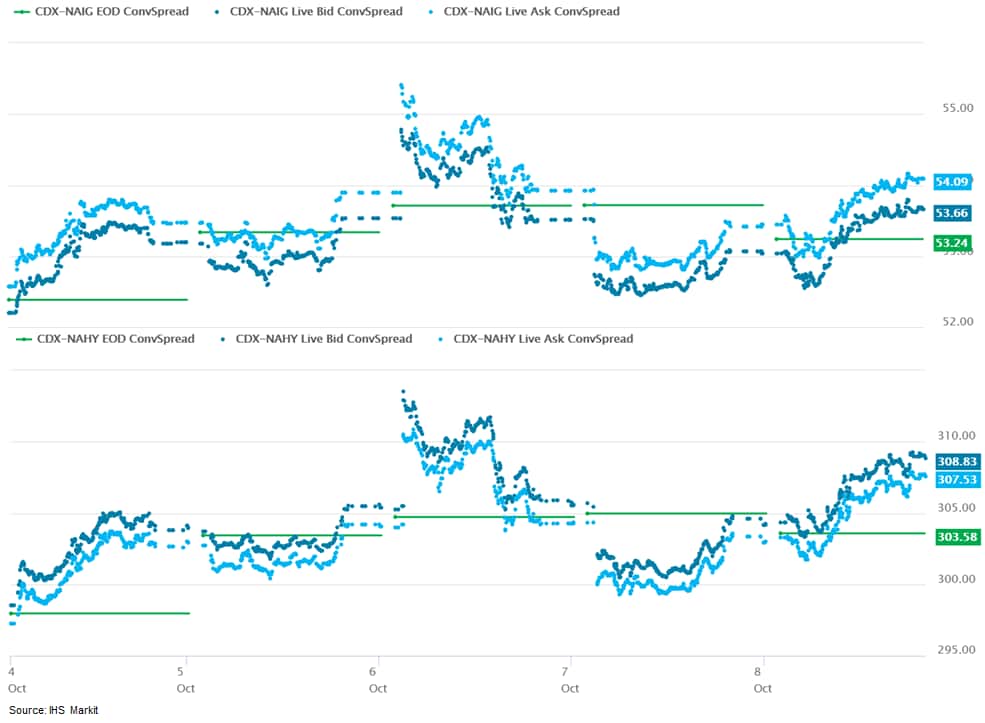Click the light-blue 54.09 value badge
The image size is (985, 723).
pos(951,182)
